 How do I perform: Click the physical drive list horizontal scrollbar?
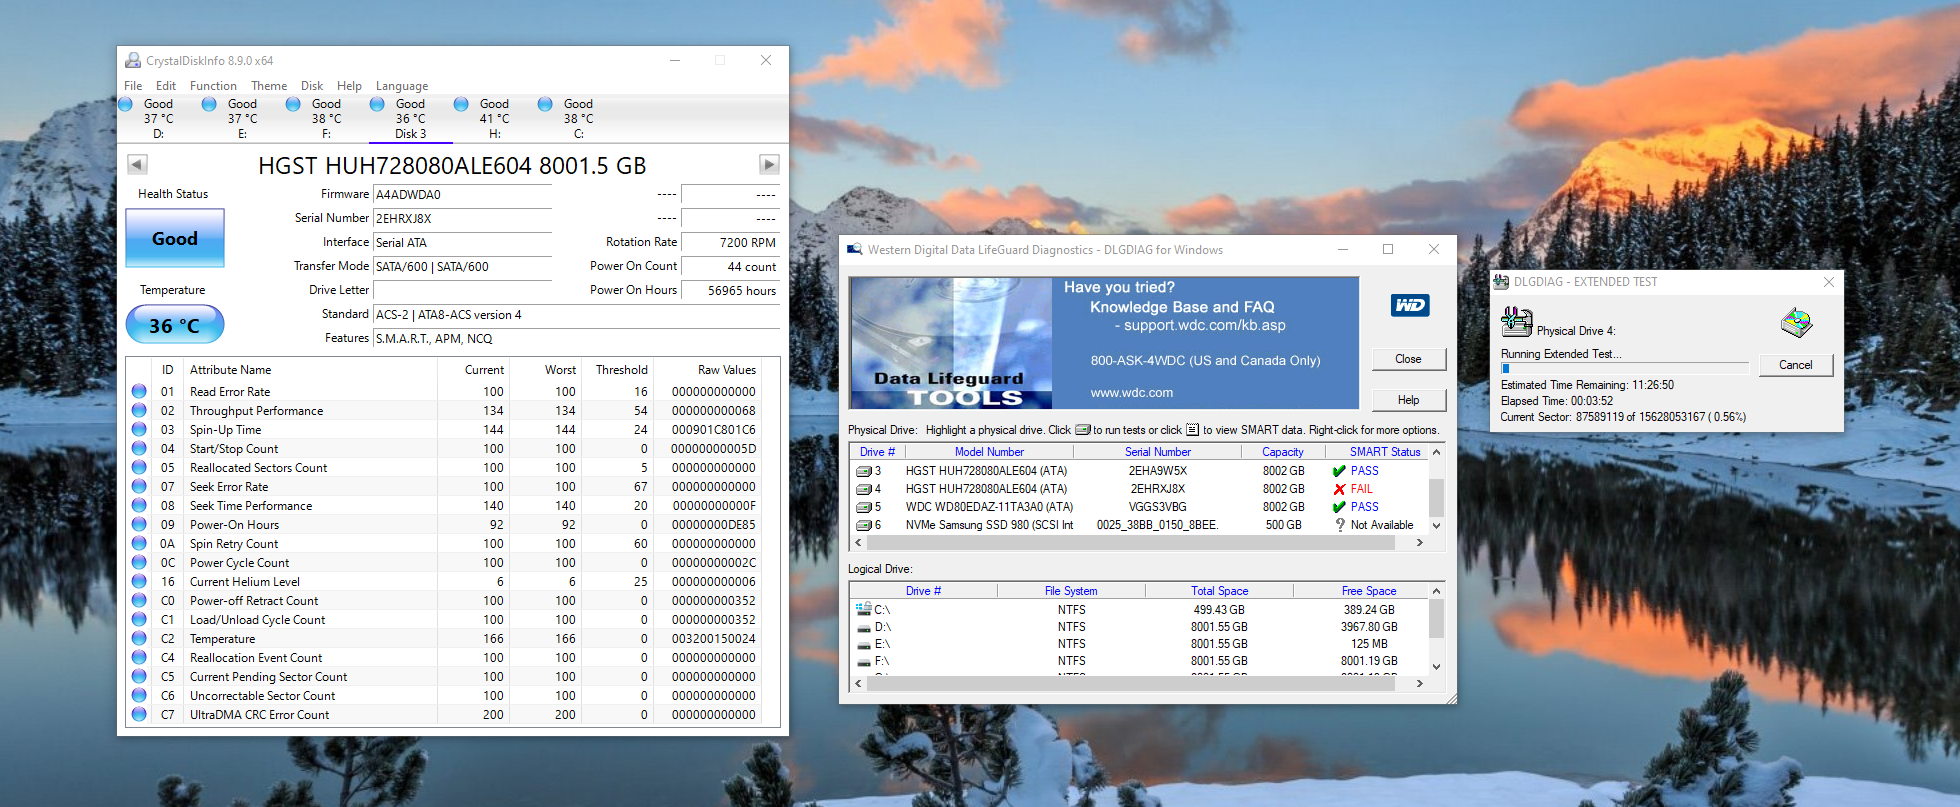point(1137,543)
